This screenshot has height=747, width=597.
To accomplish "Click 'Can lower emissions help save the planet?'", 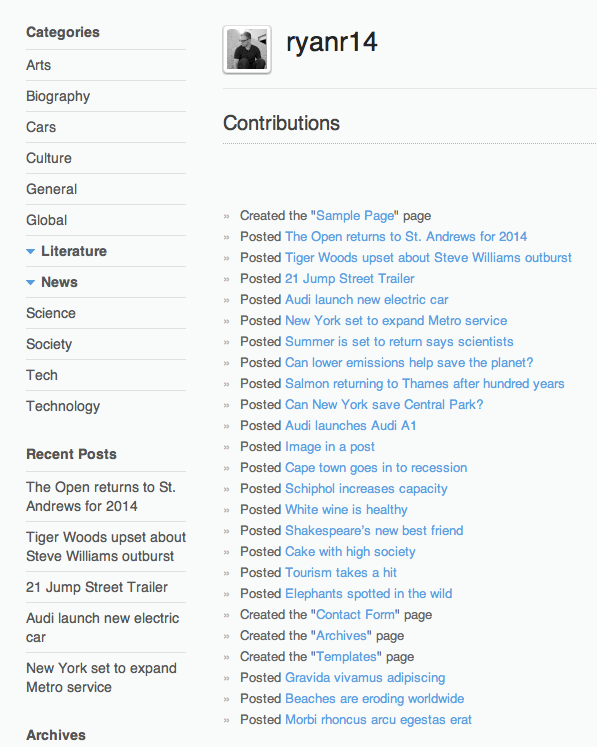I will (409, 363).
